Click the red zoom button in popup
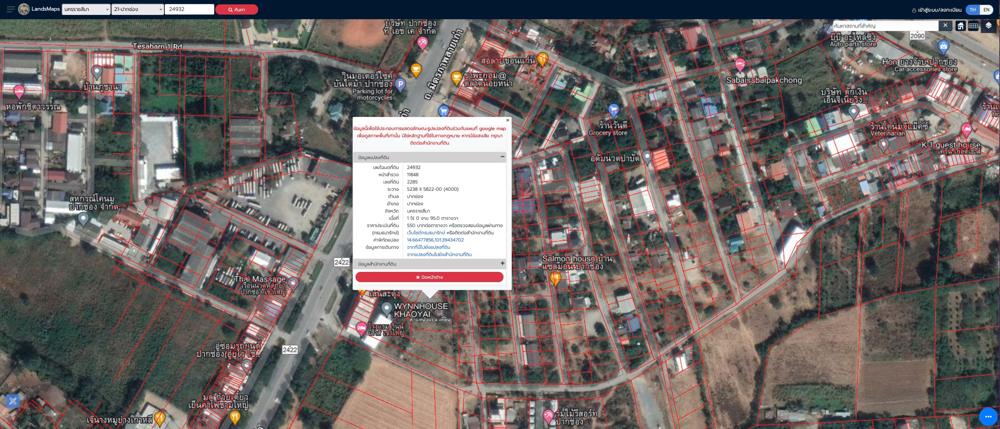The height and width of the screenshot is (429, 1000). pyautogui.click(x=429, y=277)
